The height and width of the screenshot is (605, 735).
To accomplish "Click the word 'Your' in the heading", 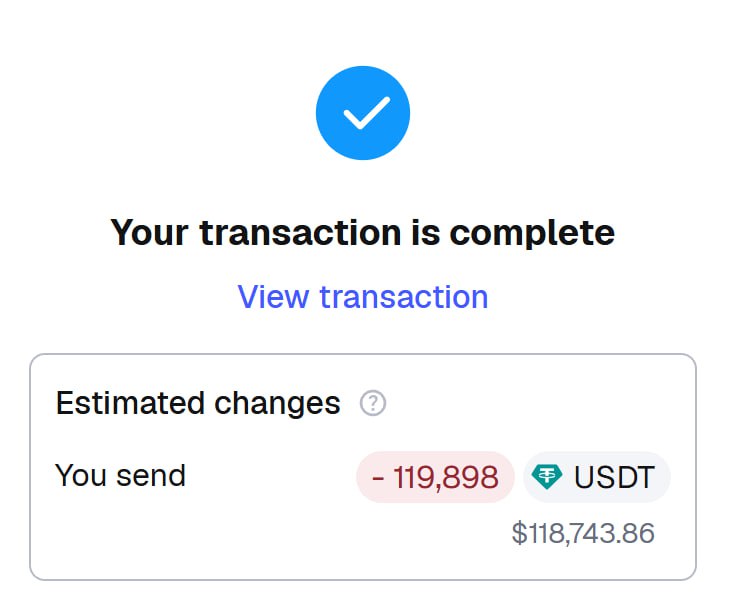I will click(x=150, y=233).
